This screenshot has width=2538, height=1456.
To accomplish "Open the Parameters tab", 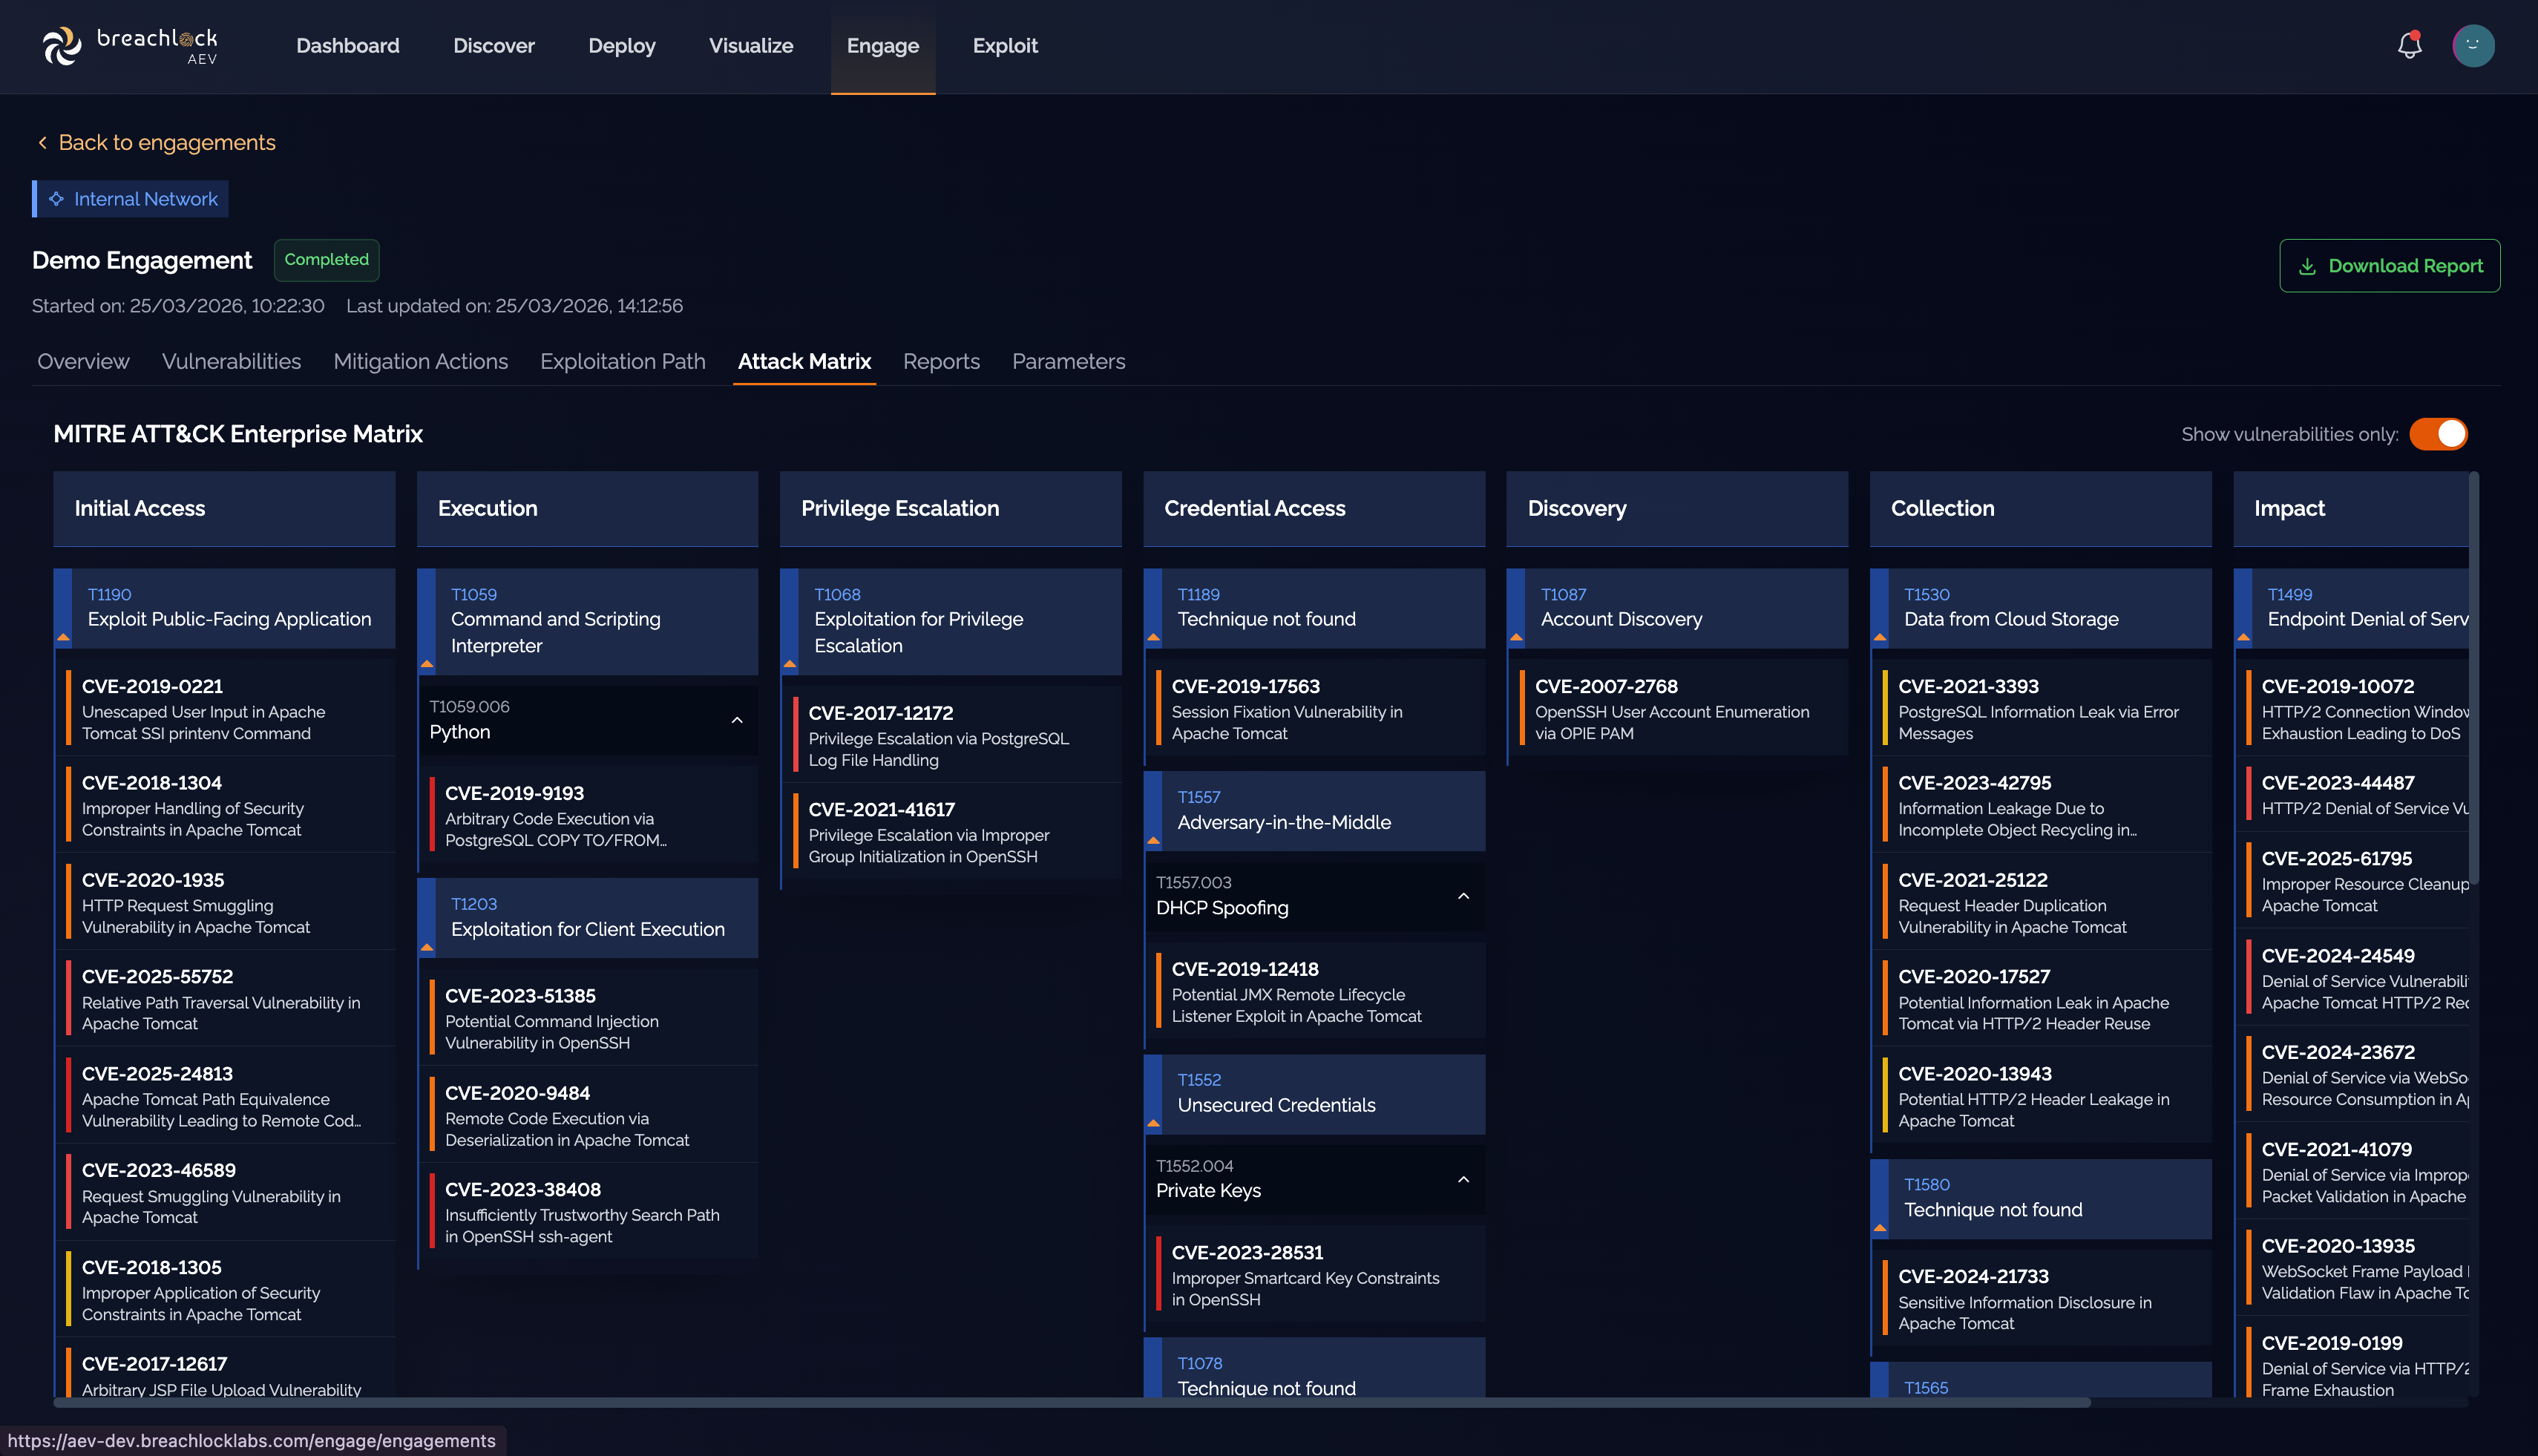I will click(x=1068, y=361).
